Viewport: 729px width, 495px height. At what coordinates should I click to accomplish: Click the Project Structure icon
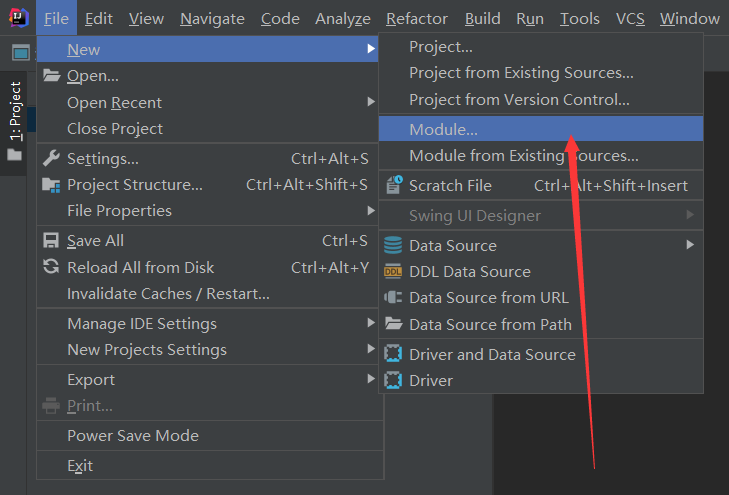coord(51,185)
